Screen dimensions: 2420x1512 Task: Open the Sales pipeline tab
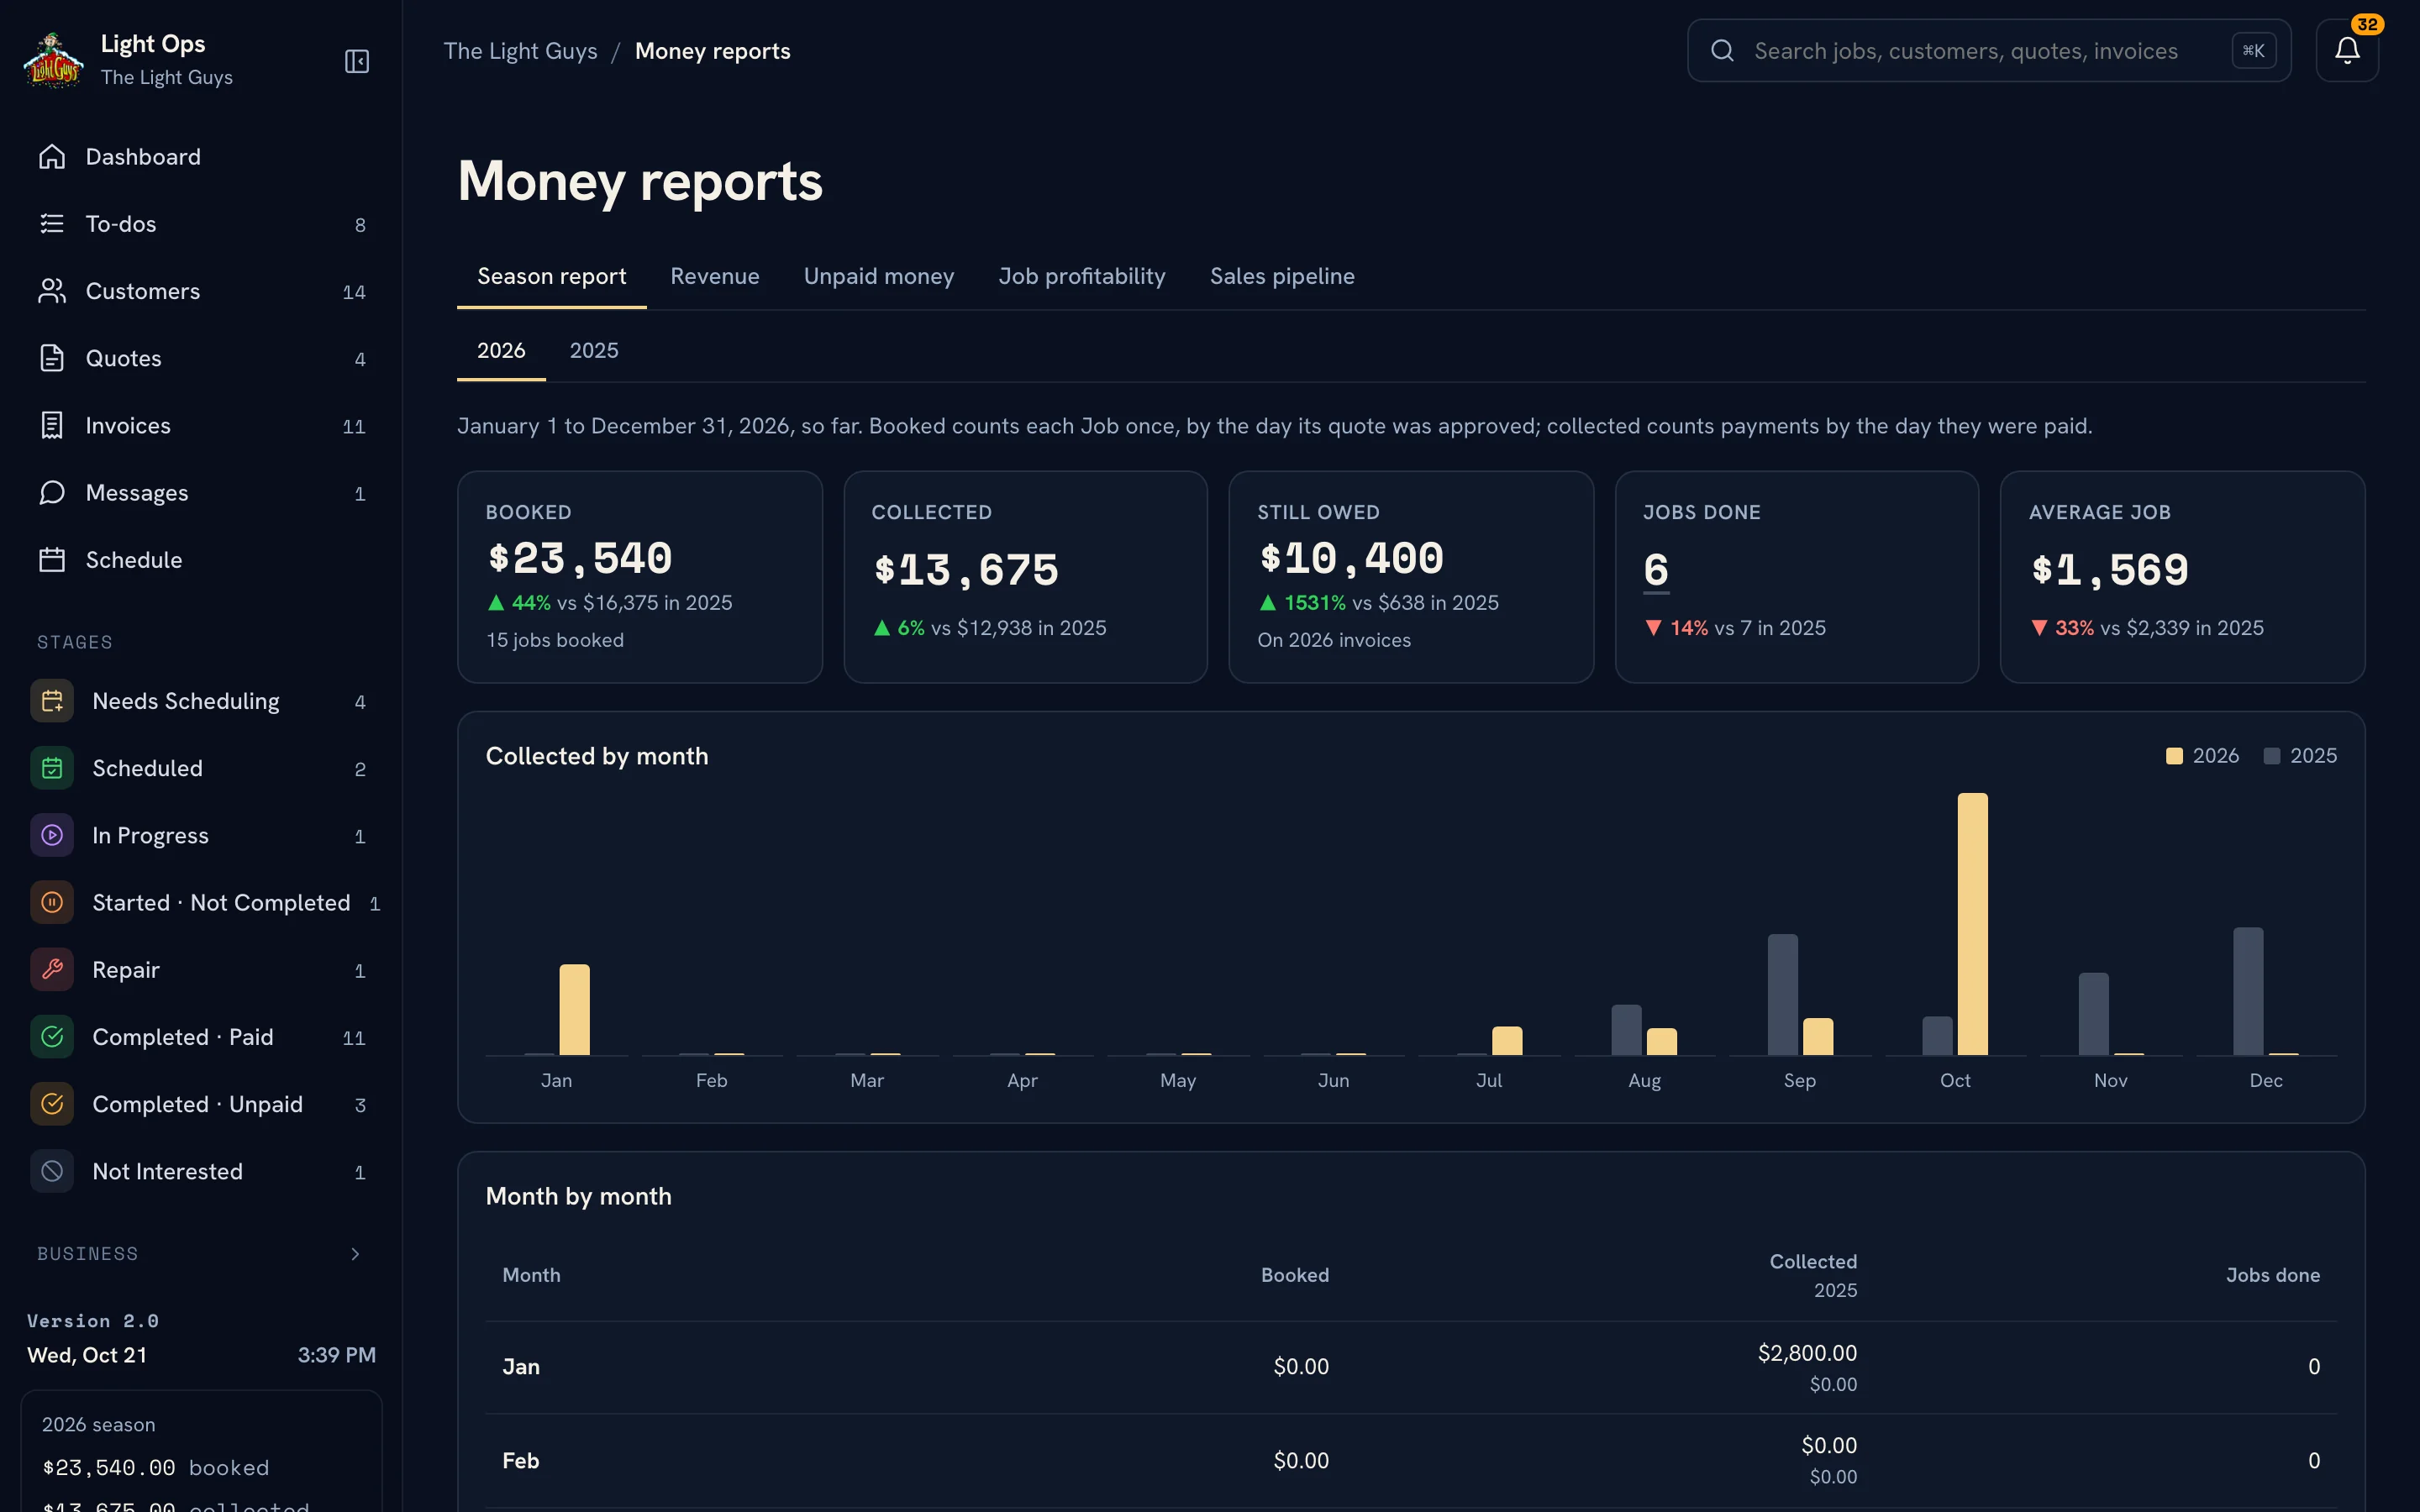point(1282,277)
